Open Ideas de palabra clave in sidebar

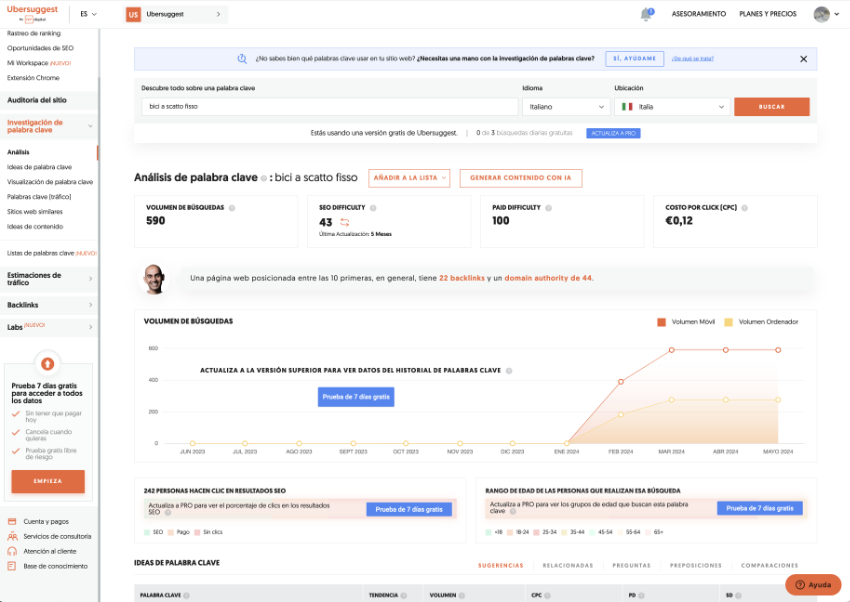(39, 167)
